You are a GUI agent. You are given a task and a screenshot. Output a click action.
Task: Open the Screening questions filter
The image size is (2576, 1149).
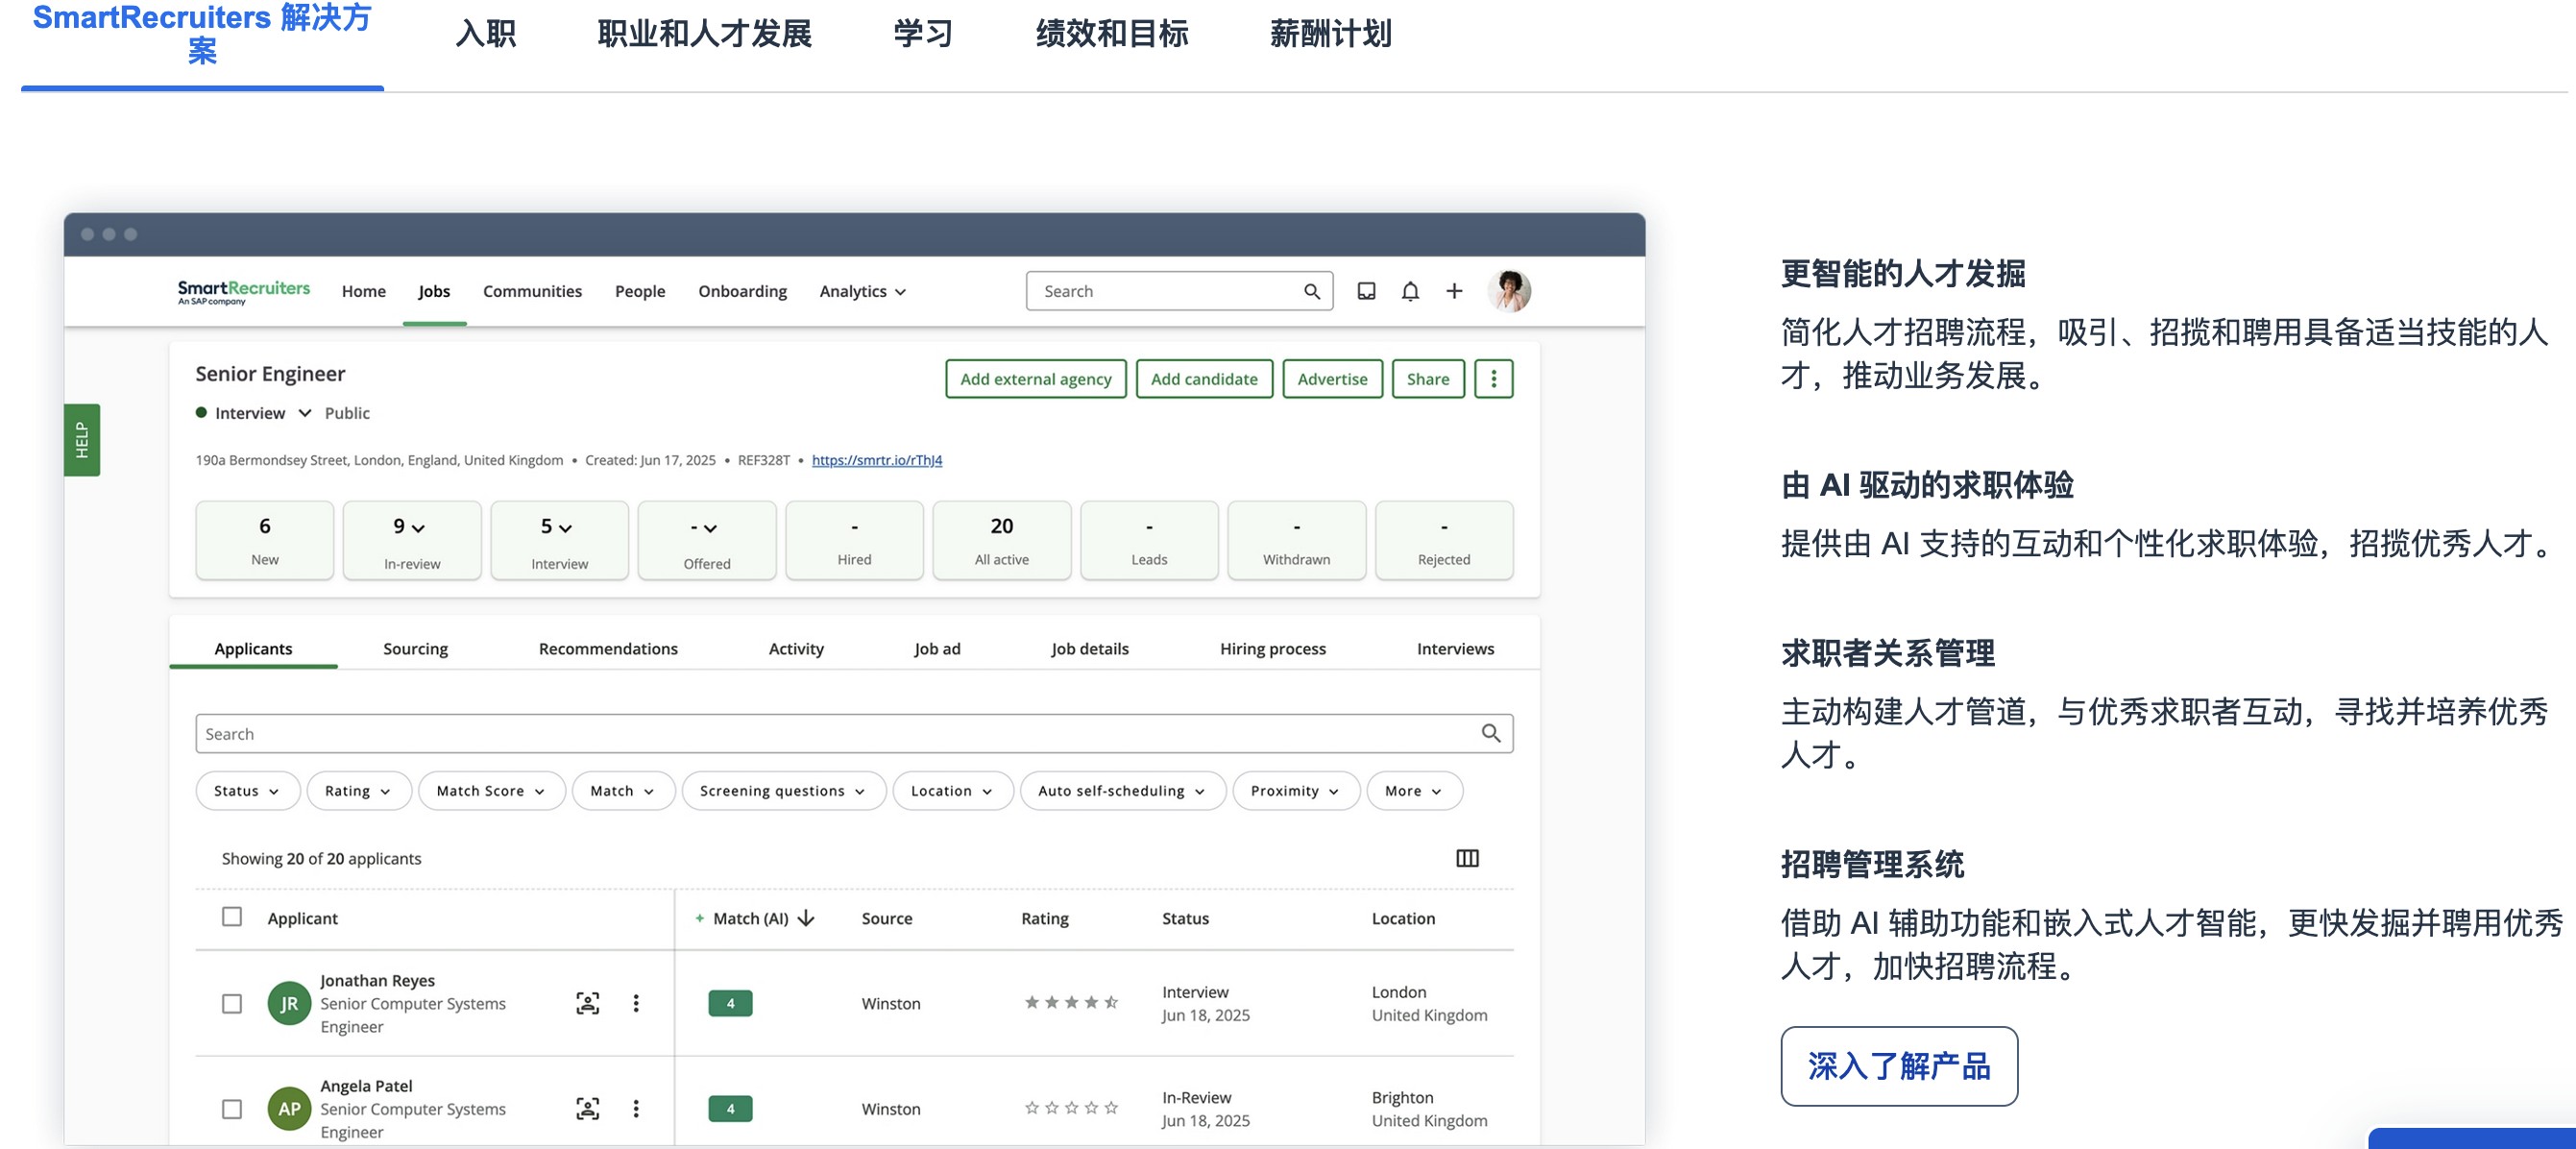(783, 790)
